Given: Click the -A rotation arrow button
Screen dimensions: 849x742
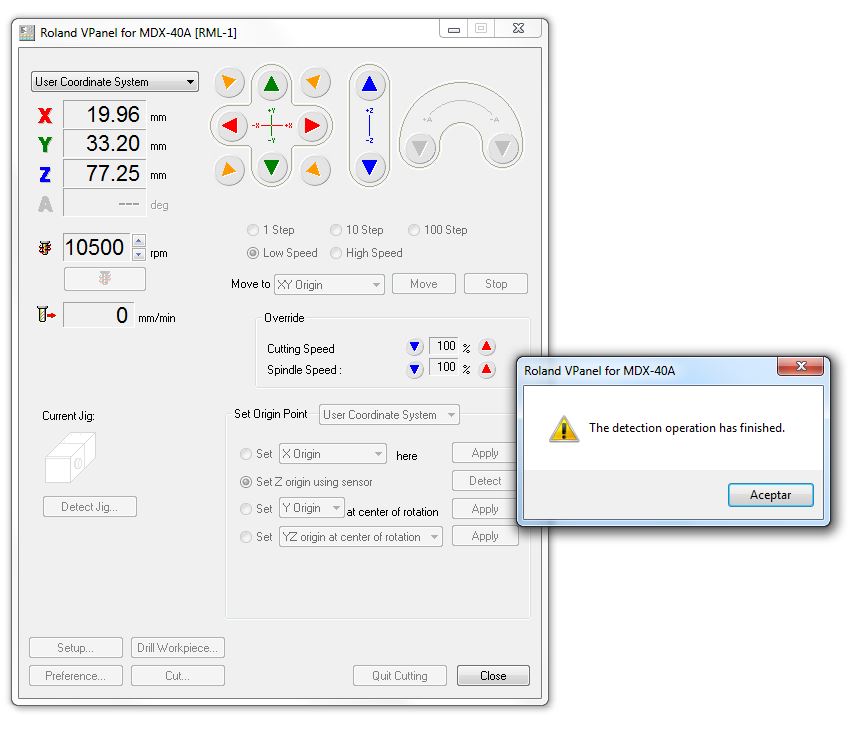Looking at the screenshot, I should coord(502,147).
